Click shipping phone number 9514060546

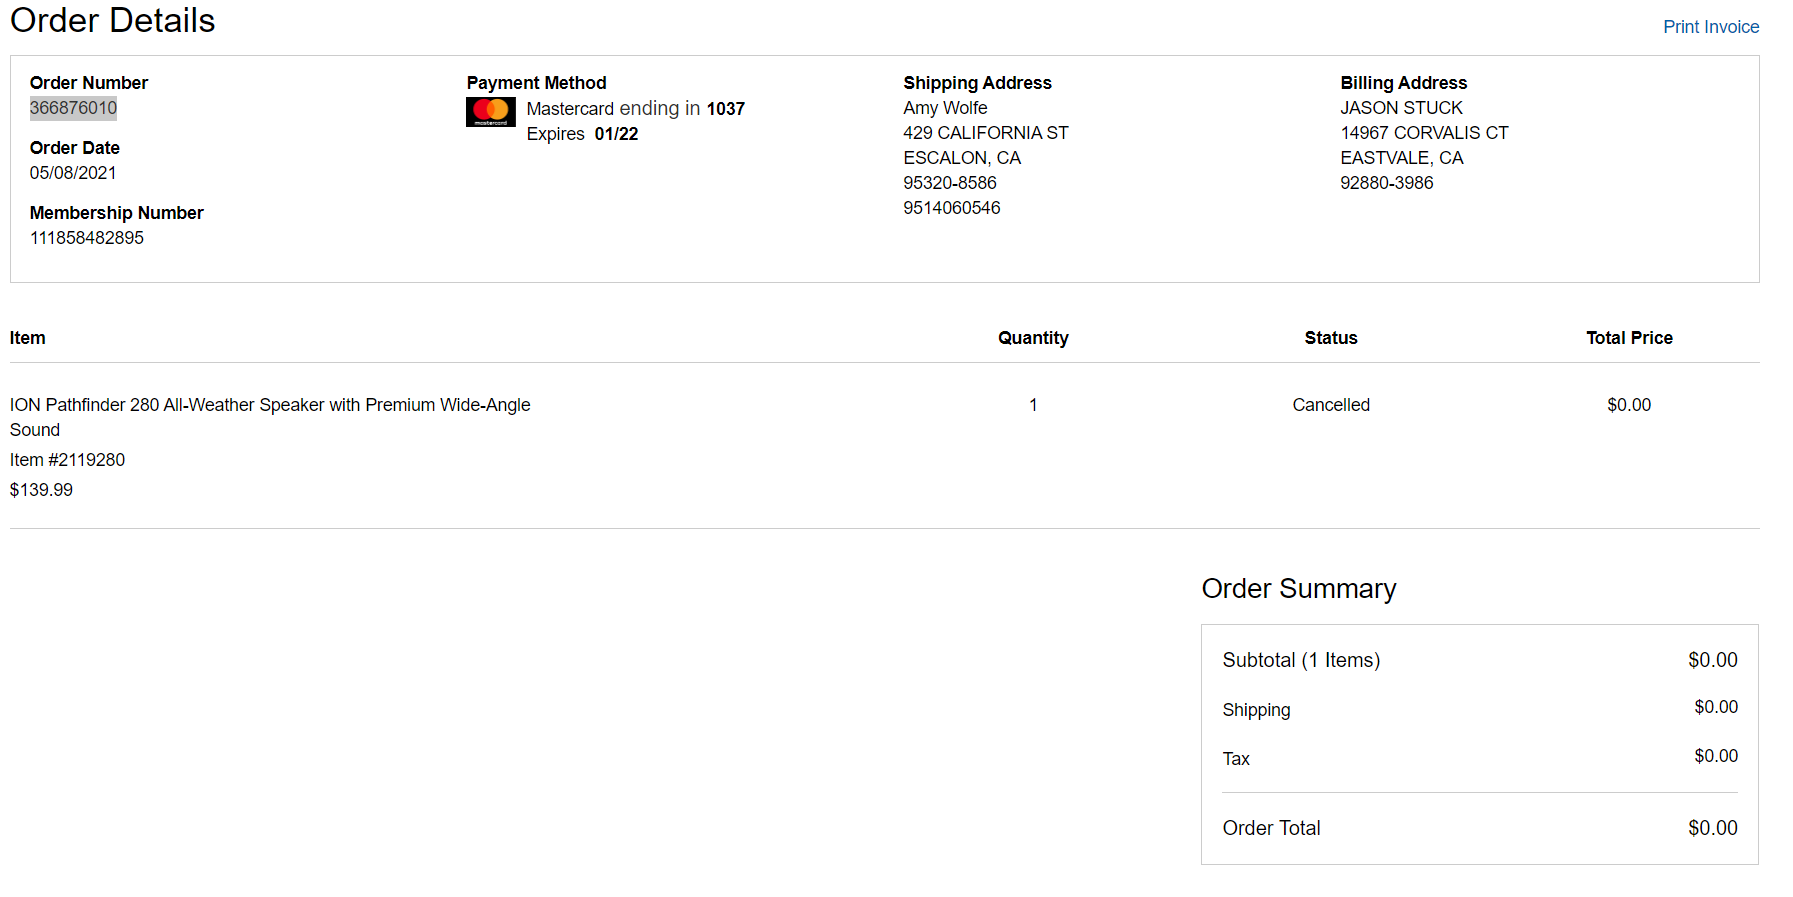952,208
